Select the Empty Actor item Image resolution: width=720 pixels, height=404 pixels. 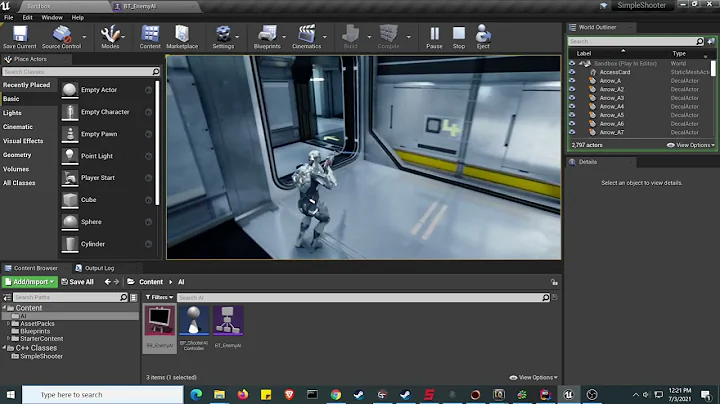(107, 90)
